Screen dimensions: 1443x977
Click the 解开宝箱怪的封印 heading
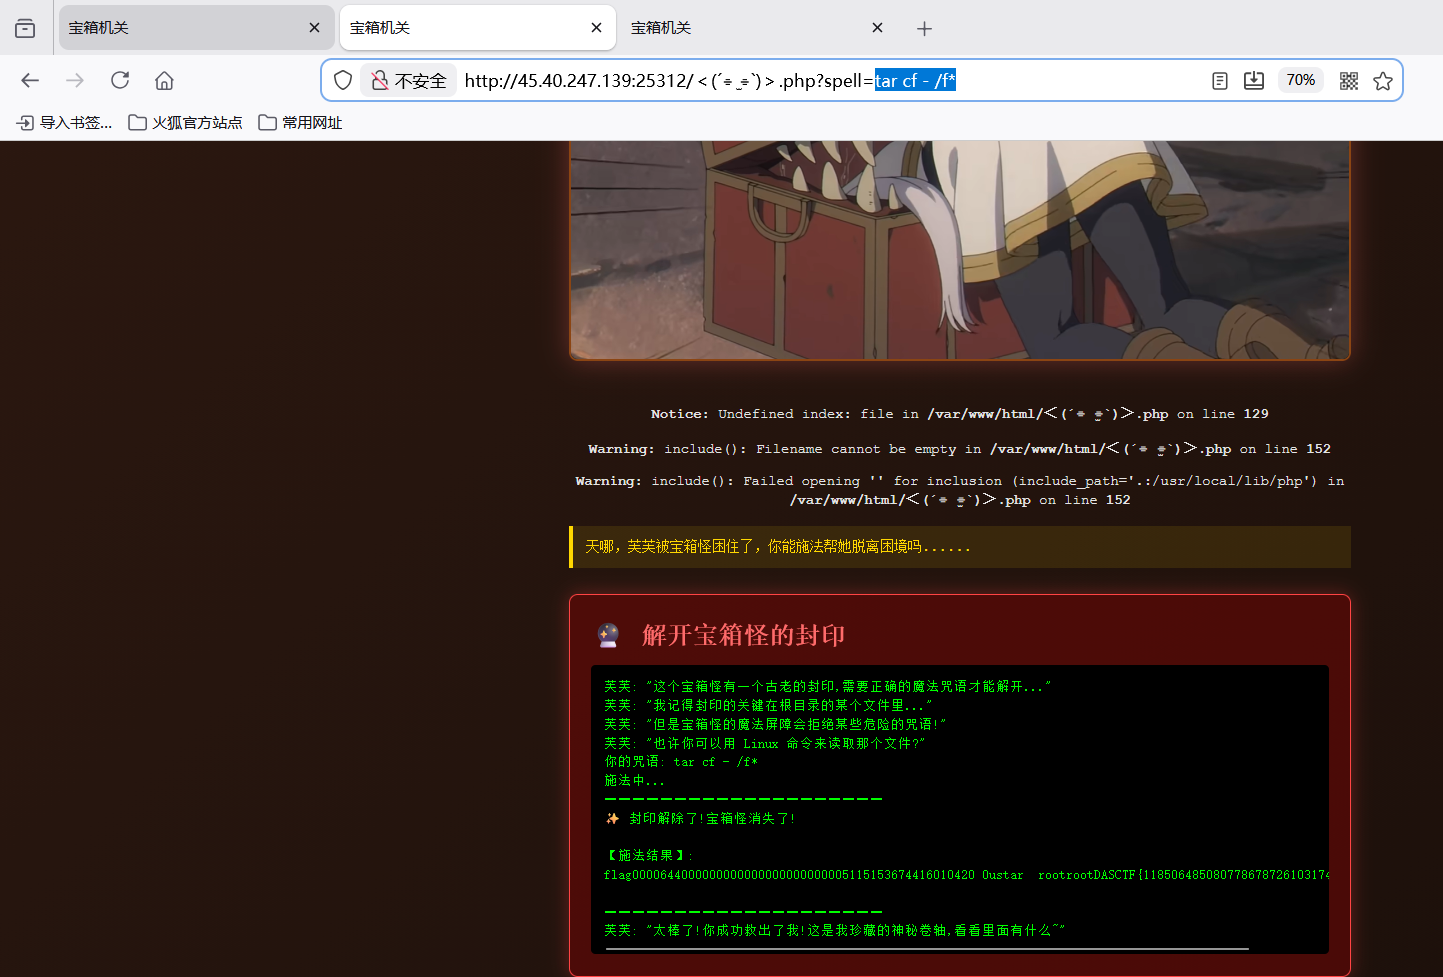744,635
